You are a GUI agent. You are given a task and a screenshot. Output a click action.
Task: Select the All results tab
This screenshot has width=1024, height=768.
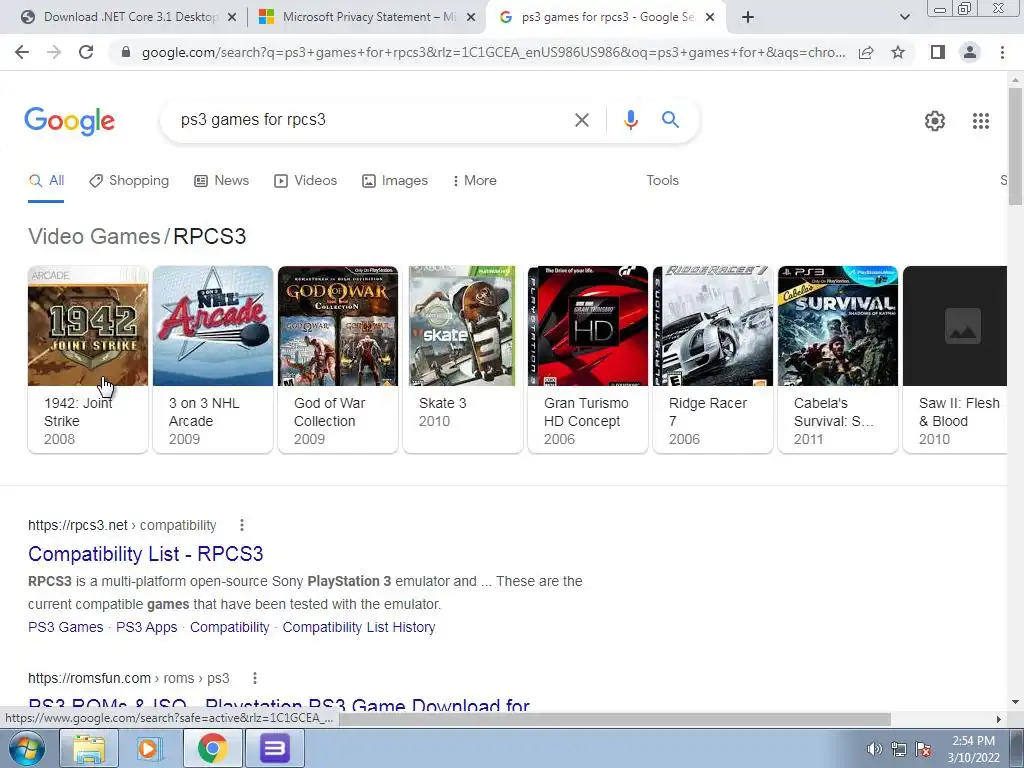coord(46,181)
